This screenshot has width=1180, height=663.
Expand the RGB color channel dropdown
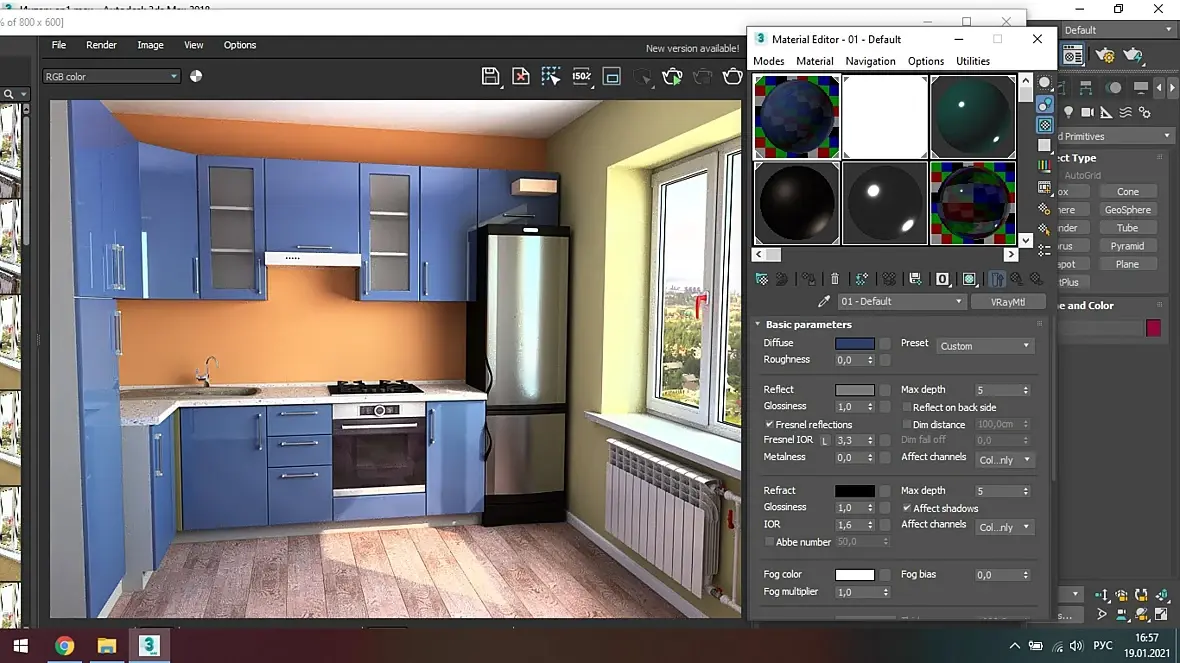tap(111, 77)
